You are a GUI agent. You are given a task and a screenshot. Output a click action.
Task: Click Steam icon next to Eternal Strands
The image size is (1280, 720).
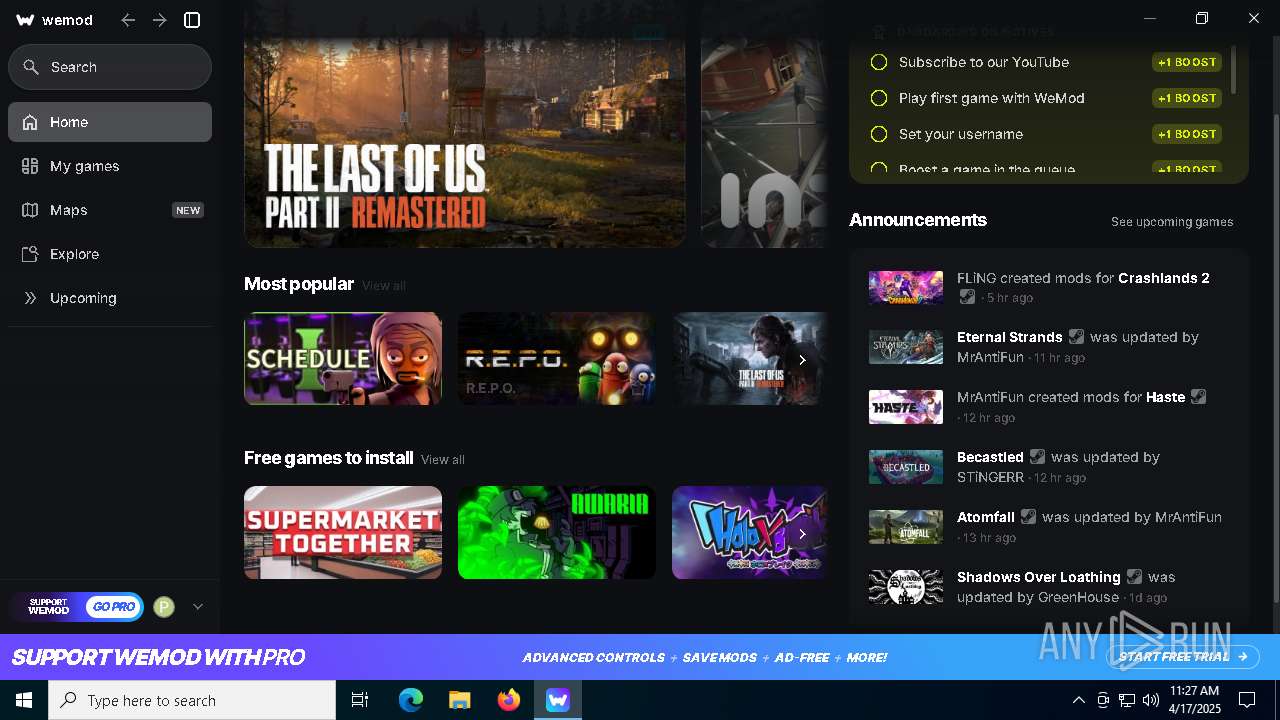tap(1076, 337)
